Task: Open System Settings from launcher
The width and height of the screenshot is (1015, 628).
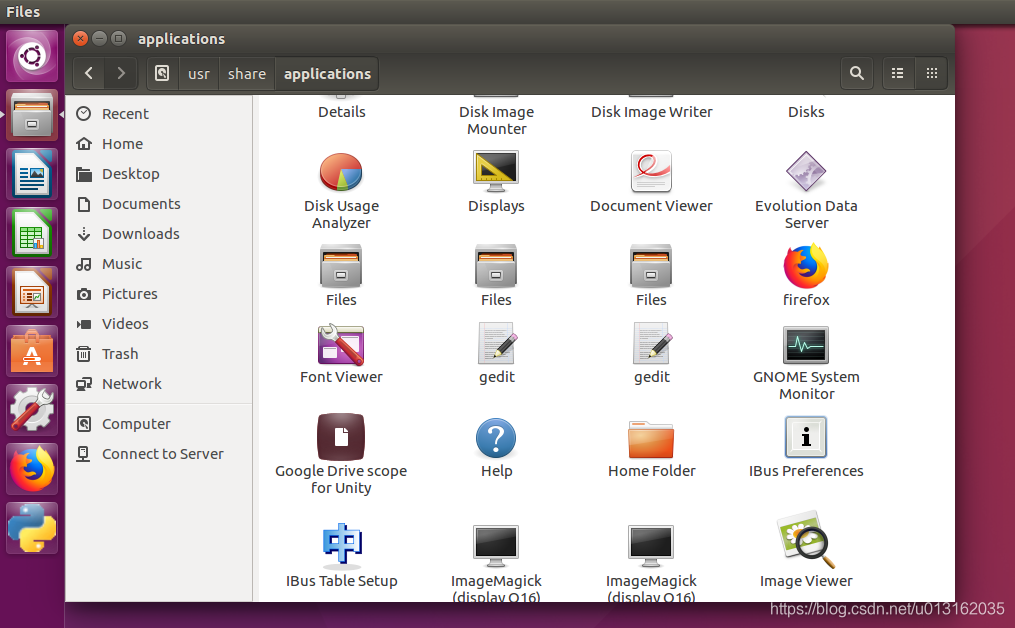Action: coord(32,410)
